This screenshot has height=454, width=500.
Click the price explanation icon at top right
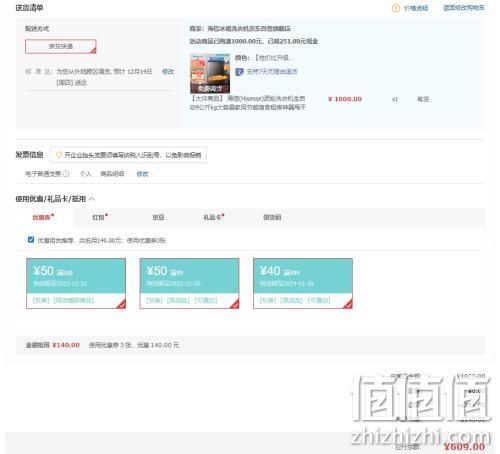pos(396,8)
